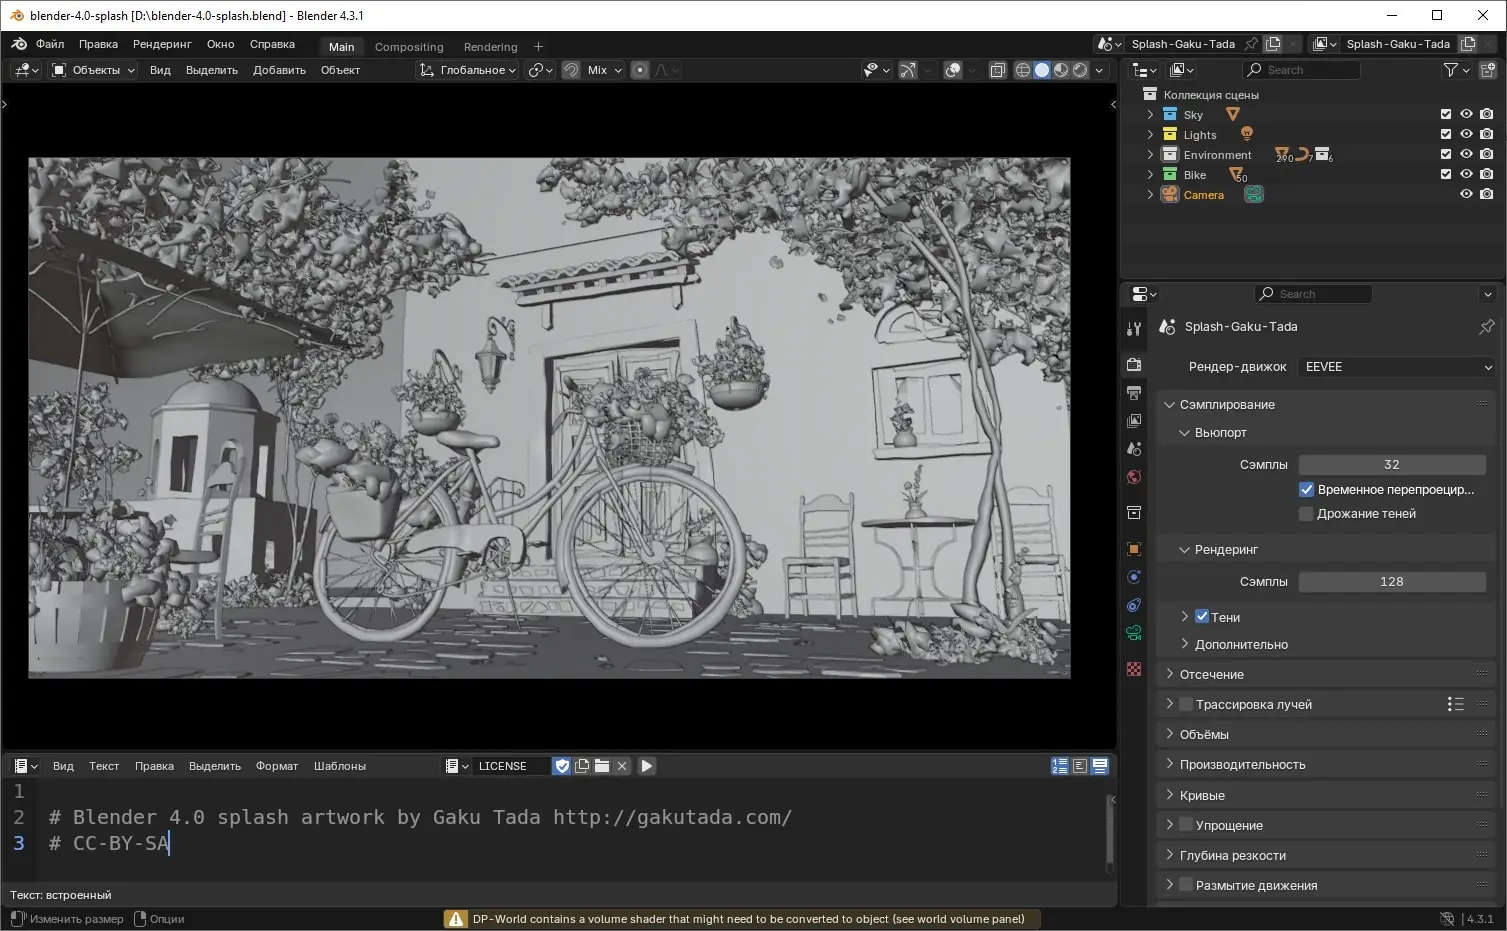Open the World properties tab
This screenshot has width=1507, height=931.
point(1134,477)
